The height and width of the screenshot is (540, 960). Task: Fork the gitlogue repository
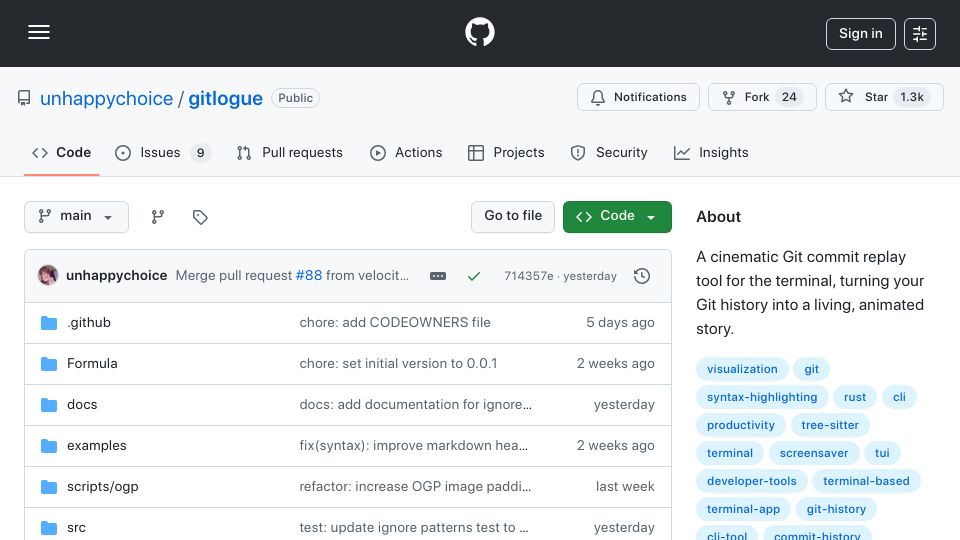click(762, 97)
